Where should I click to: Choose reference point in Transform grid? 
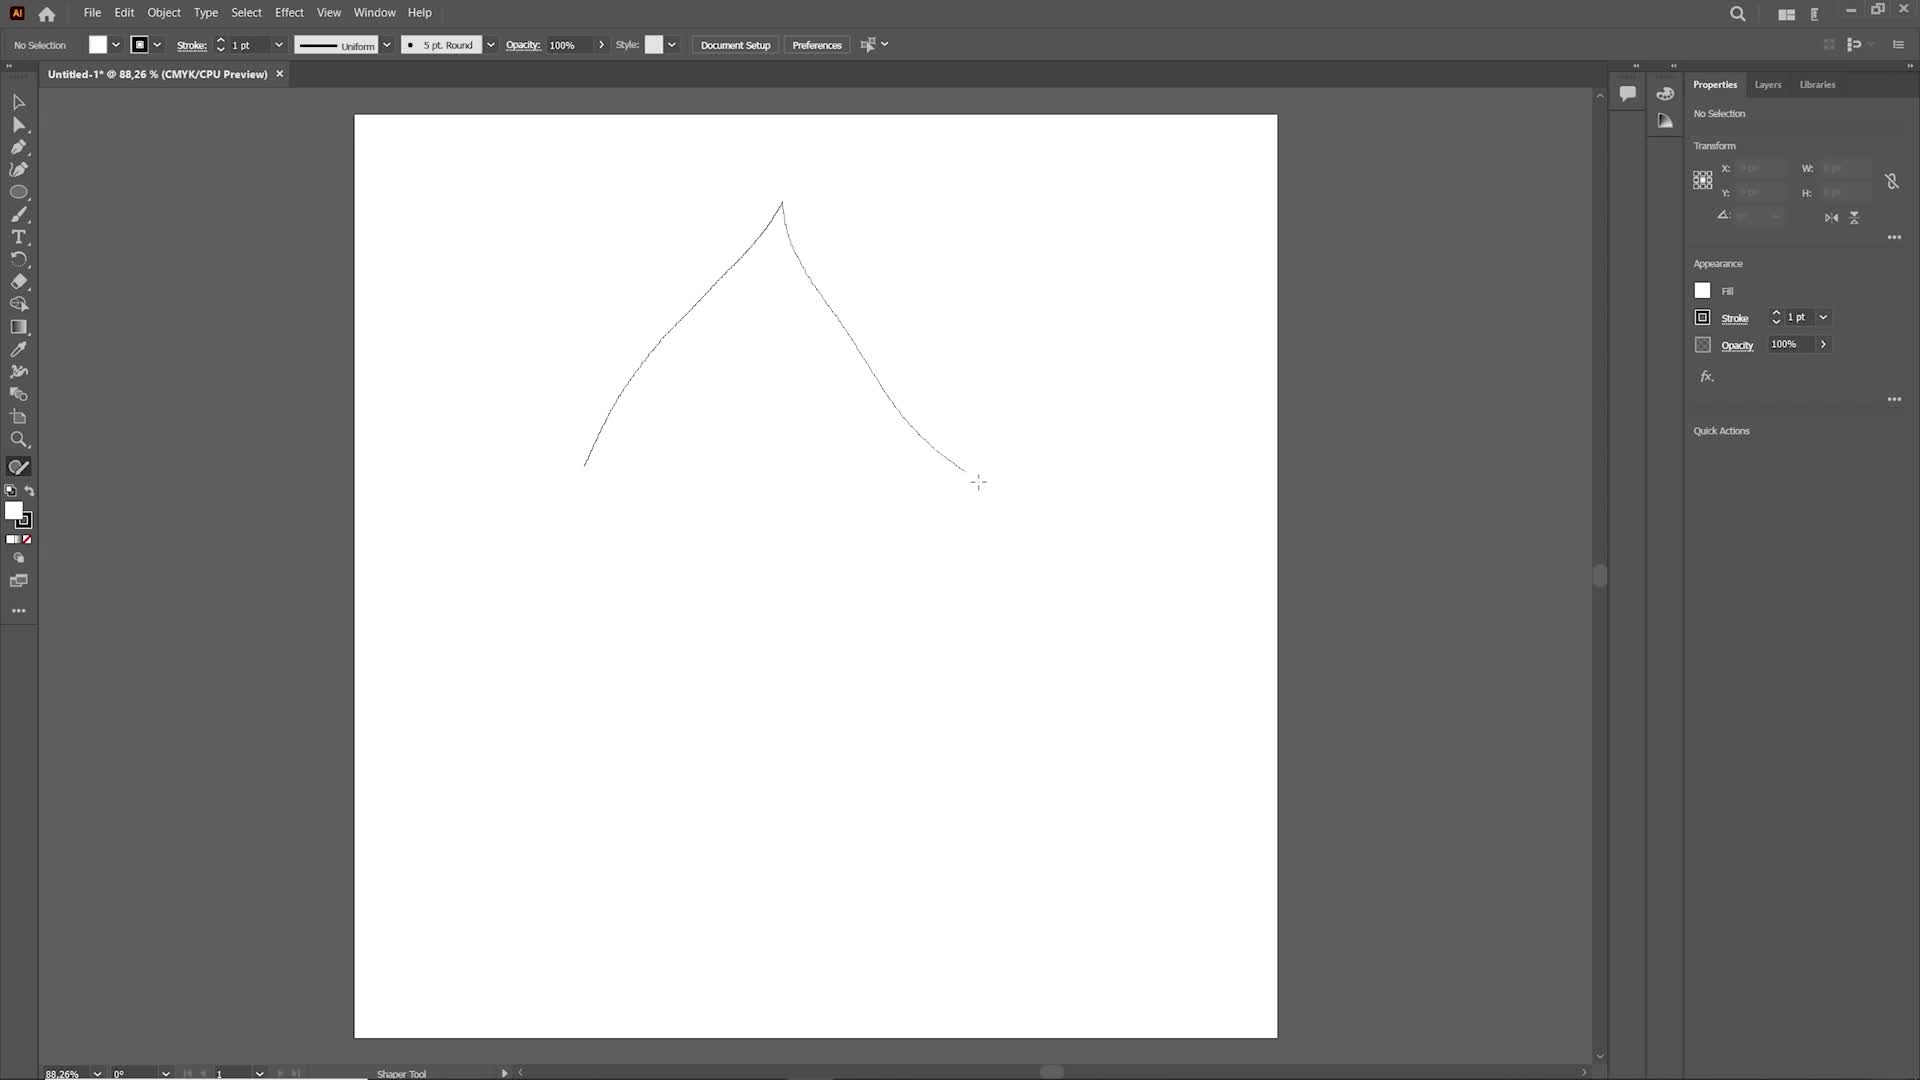1703,180
